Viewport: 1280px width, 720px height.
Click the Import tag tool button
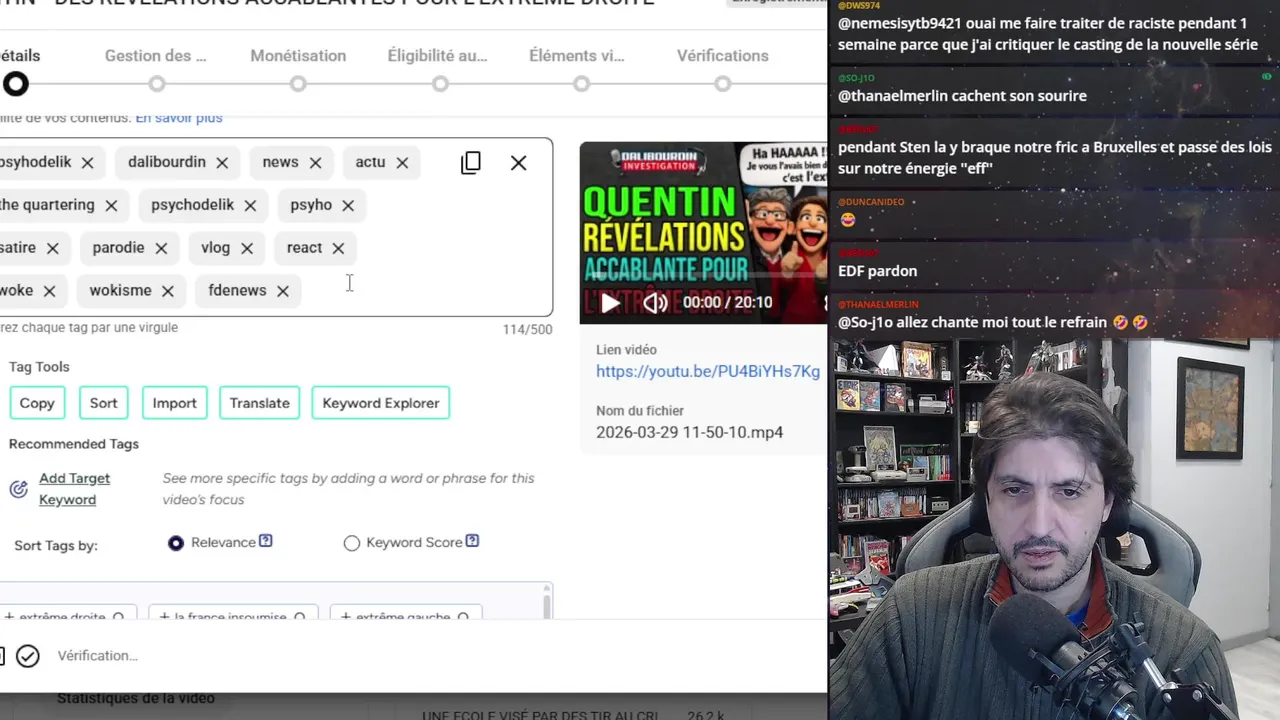point(175,403)
